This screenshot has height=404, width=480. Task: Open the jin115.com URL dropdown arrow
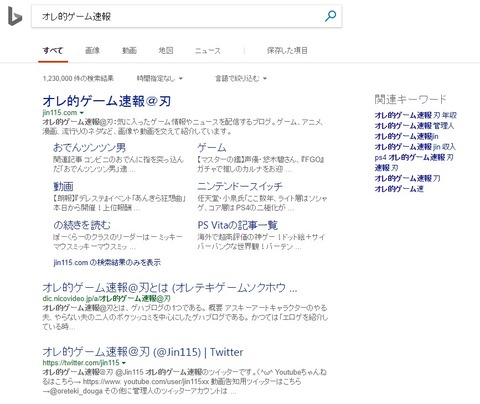(82, 113)
